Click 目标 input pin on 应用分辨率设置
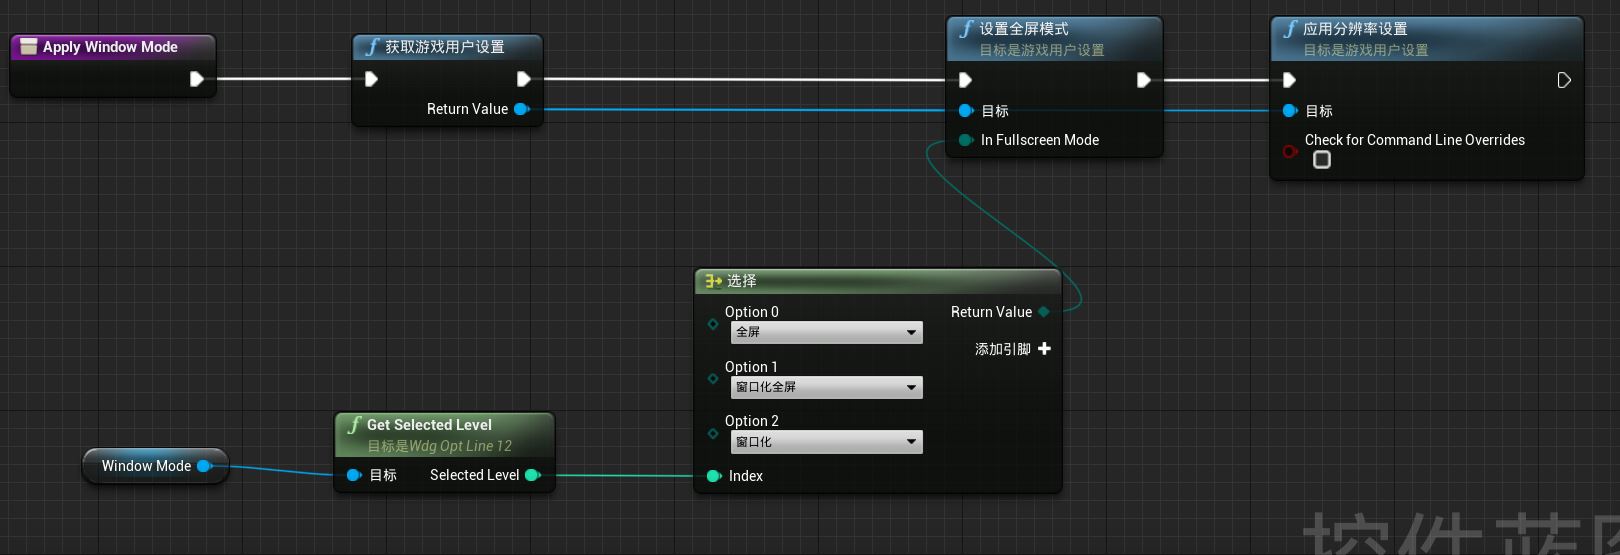 (1289, 111)
